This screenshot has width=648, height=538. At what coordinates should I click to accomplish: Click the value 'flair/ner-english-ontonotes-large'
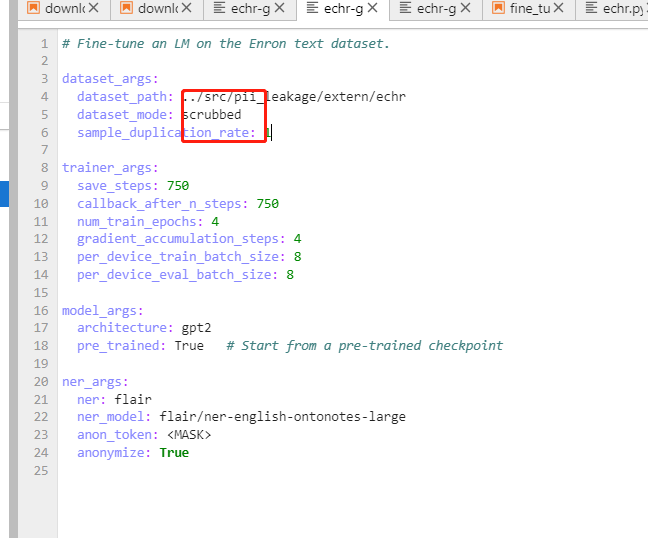click(282, 417)
